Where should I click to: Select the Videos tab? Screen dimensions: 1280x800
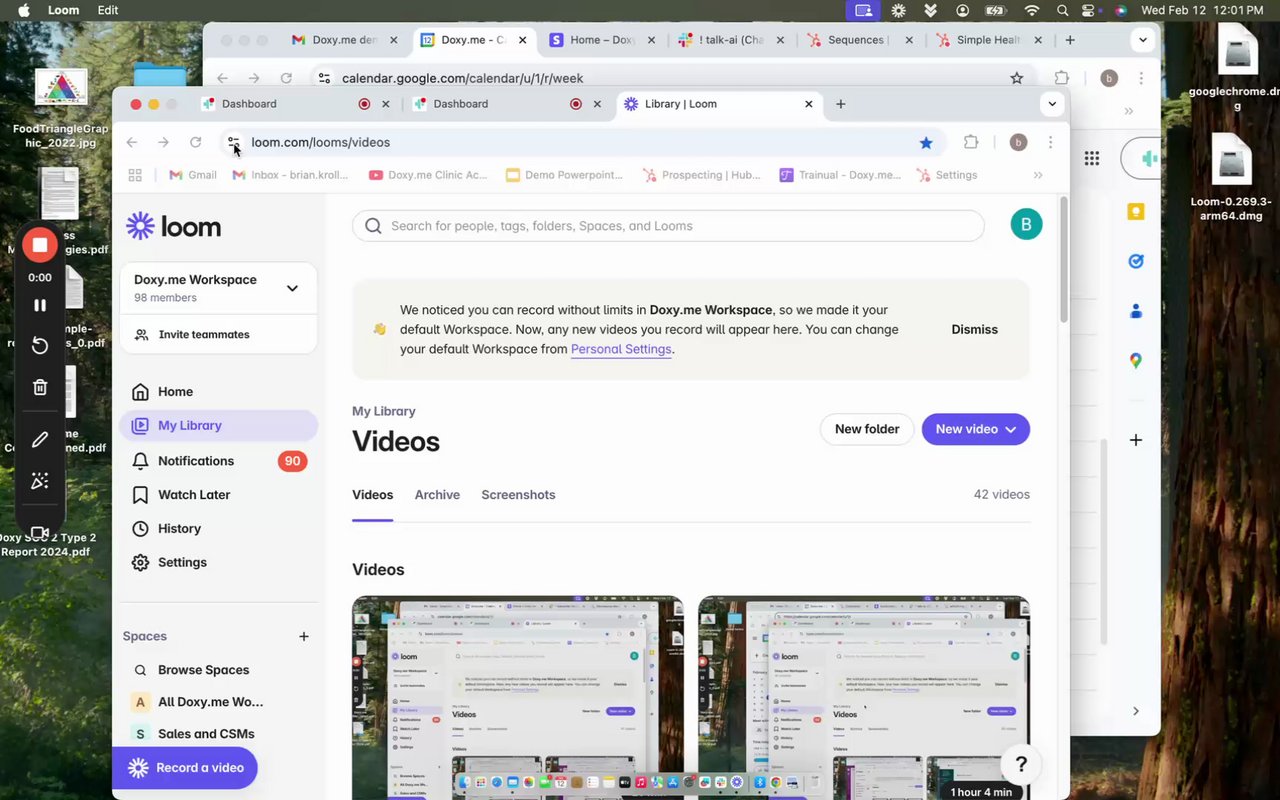pyautogui.click(x=372, y=495)
